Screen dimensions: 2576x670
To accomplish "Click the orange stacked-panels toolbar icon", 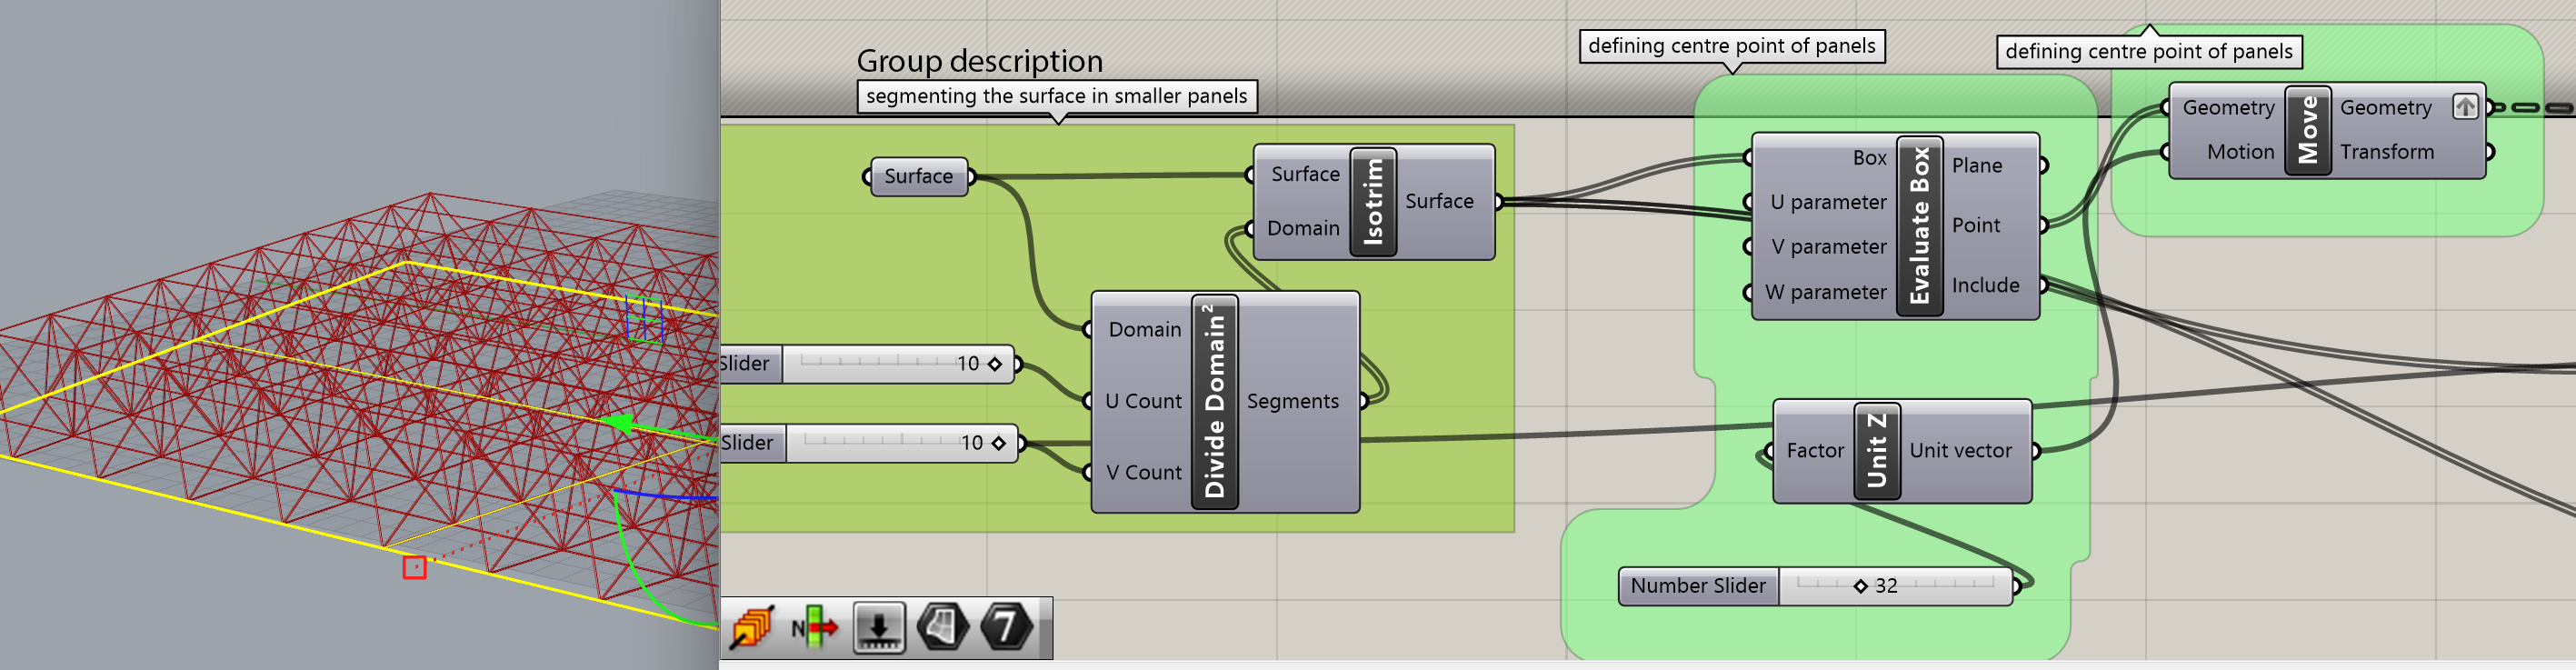I will [x=753, y=628].
